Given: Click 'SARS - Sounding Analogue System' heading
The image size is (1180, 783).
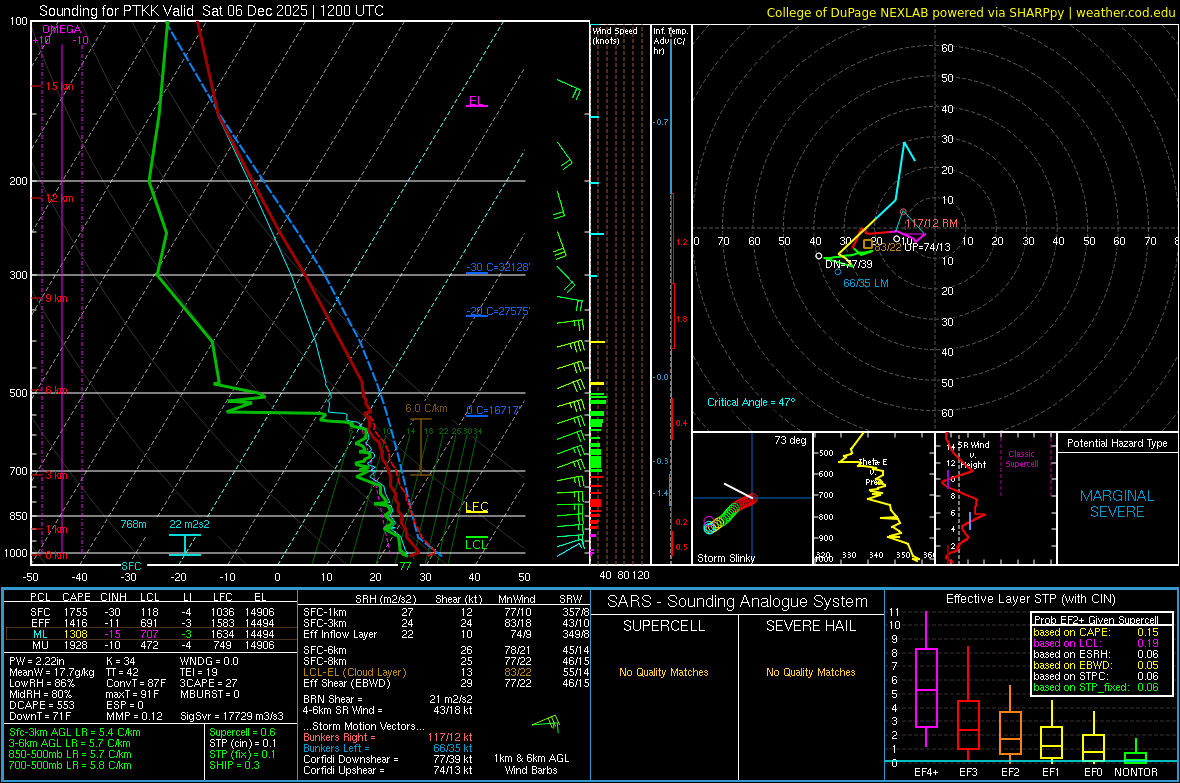Looking at the screenshot, I should point(737,601).
